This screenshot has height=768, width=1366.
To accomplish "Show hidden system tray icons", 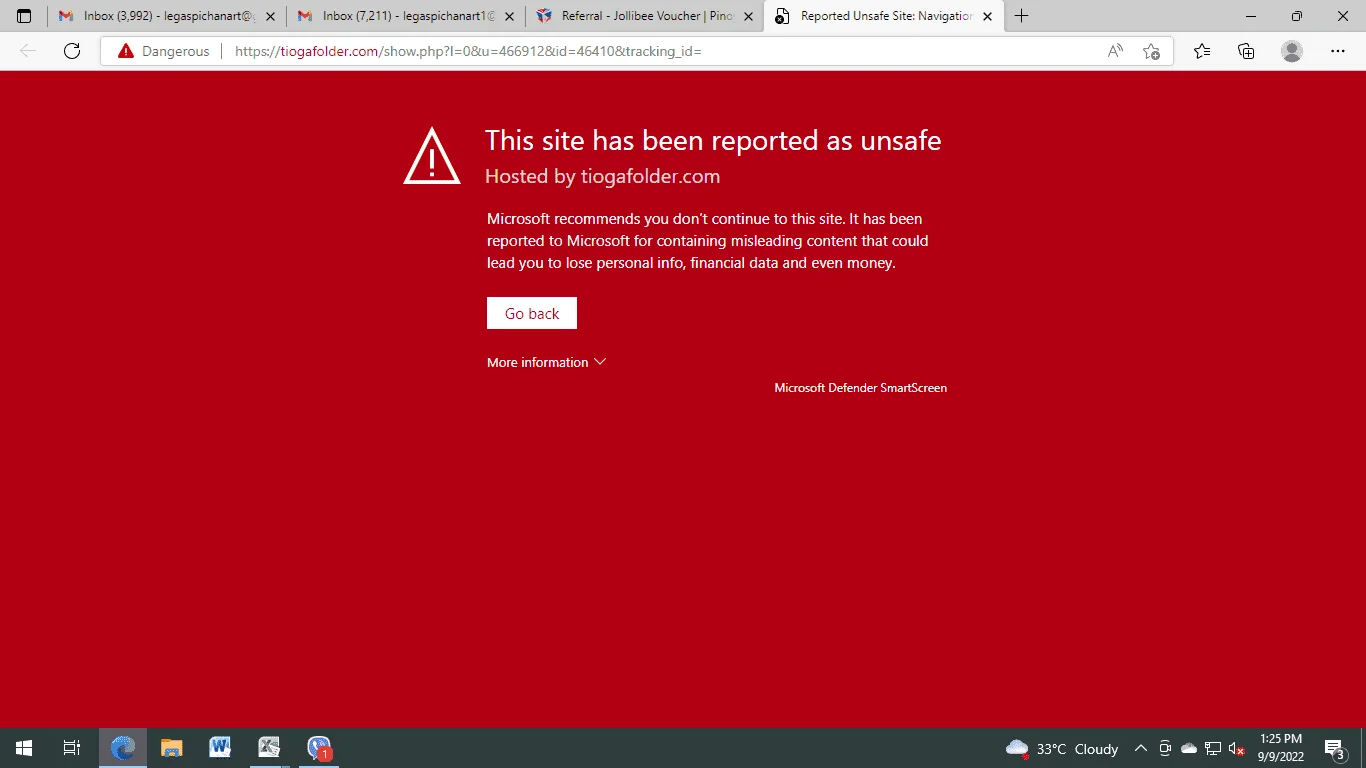I will [x=1140, y=749].
